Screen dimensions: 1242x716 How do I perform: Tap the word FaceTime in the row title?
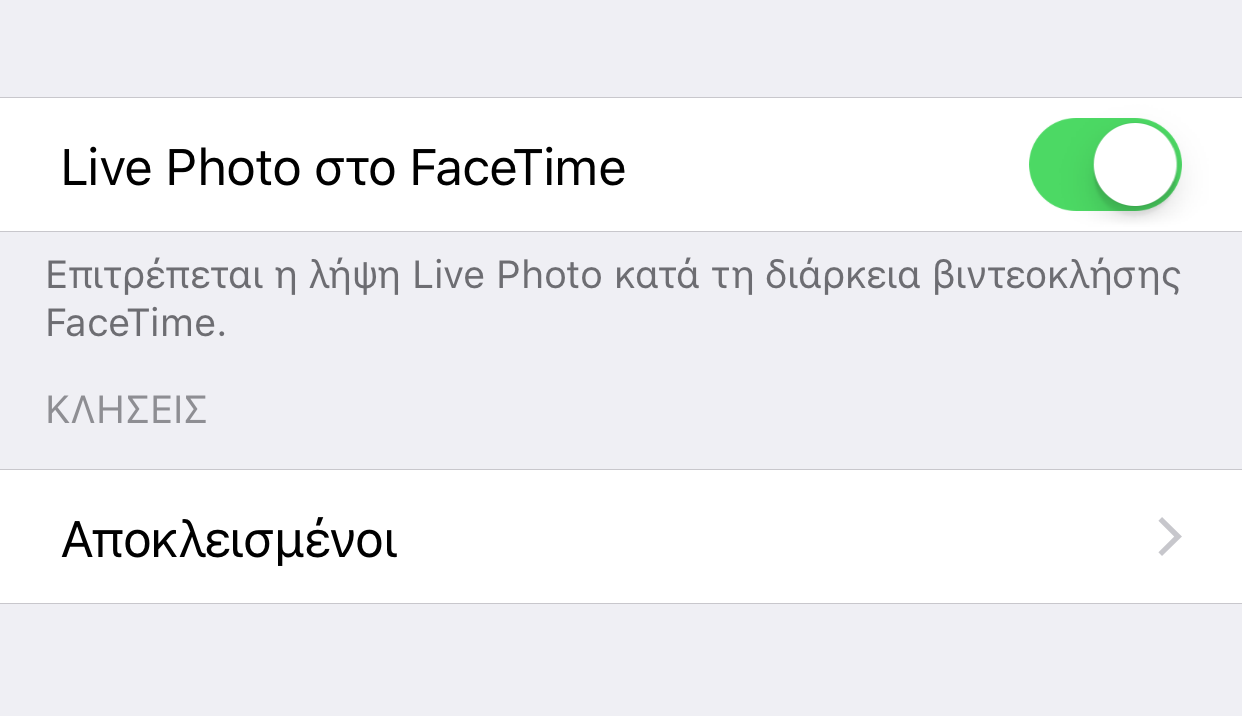(x=518, y=168)
